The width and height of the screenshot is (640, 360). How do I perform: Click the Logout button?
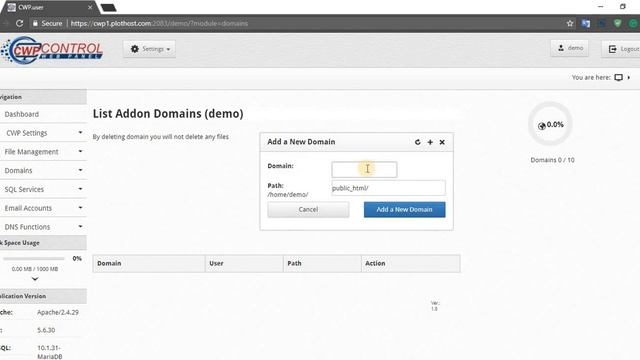point(621,49)
